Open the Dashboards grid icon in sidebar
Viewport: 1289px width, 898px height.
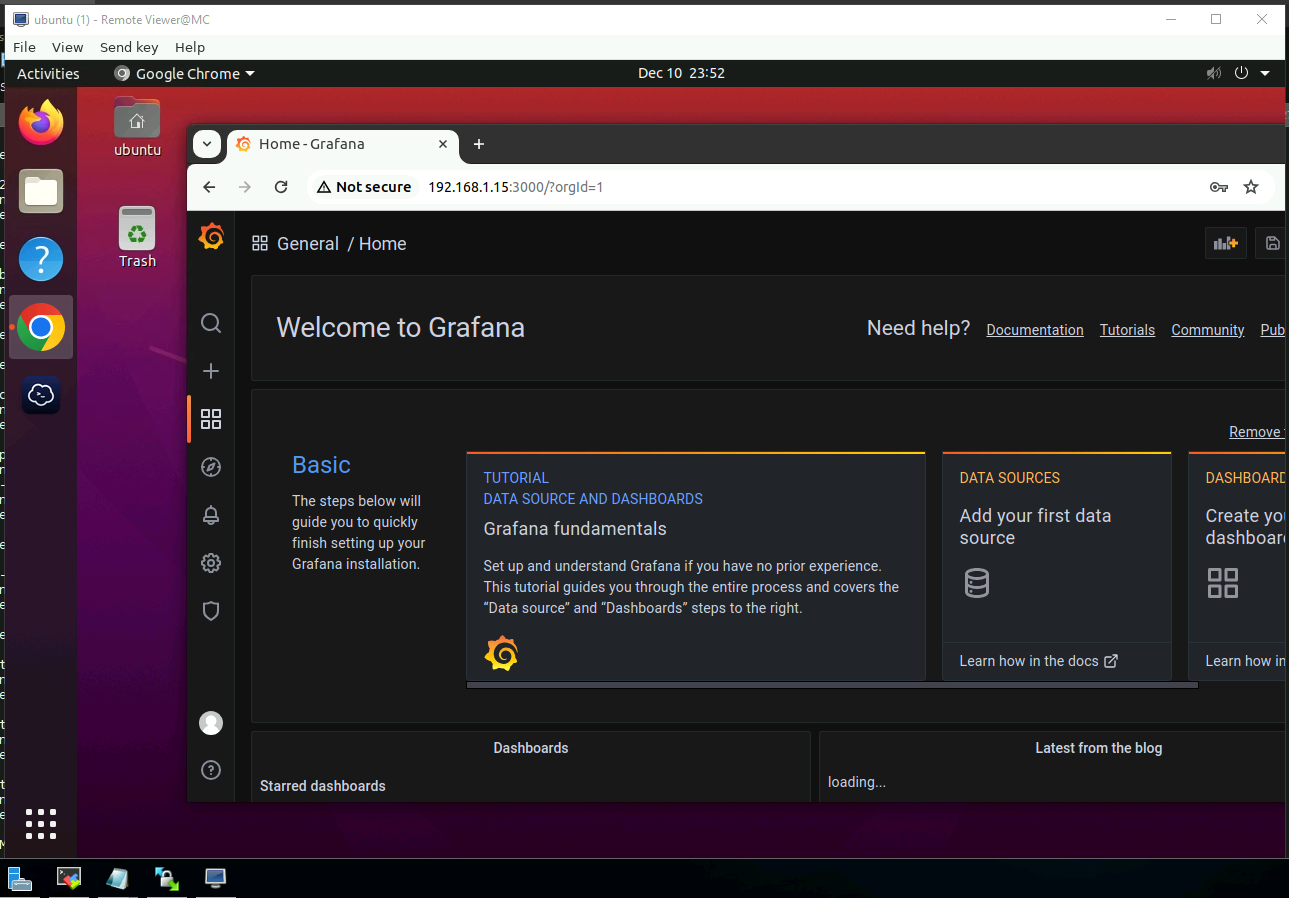tap(211, 419)
